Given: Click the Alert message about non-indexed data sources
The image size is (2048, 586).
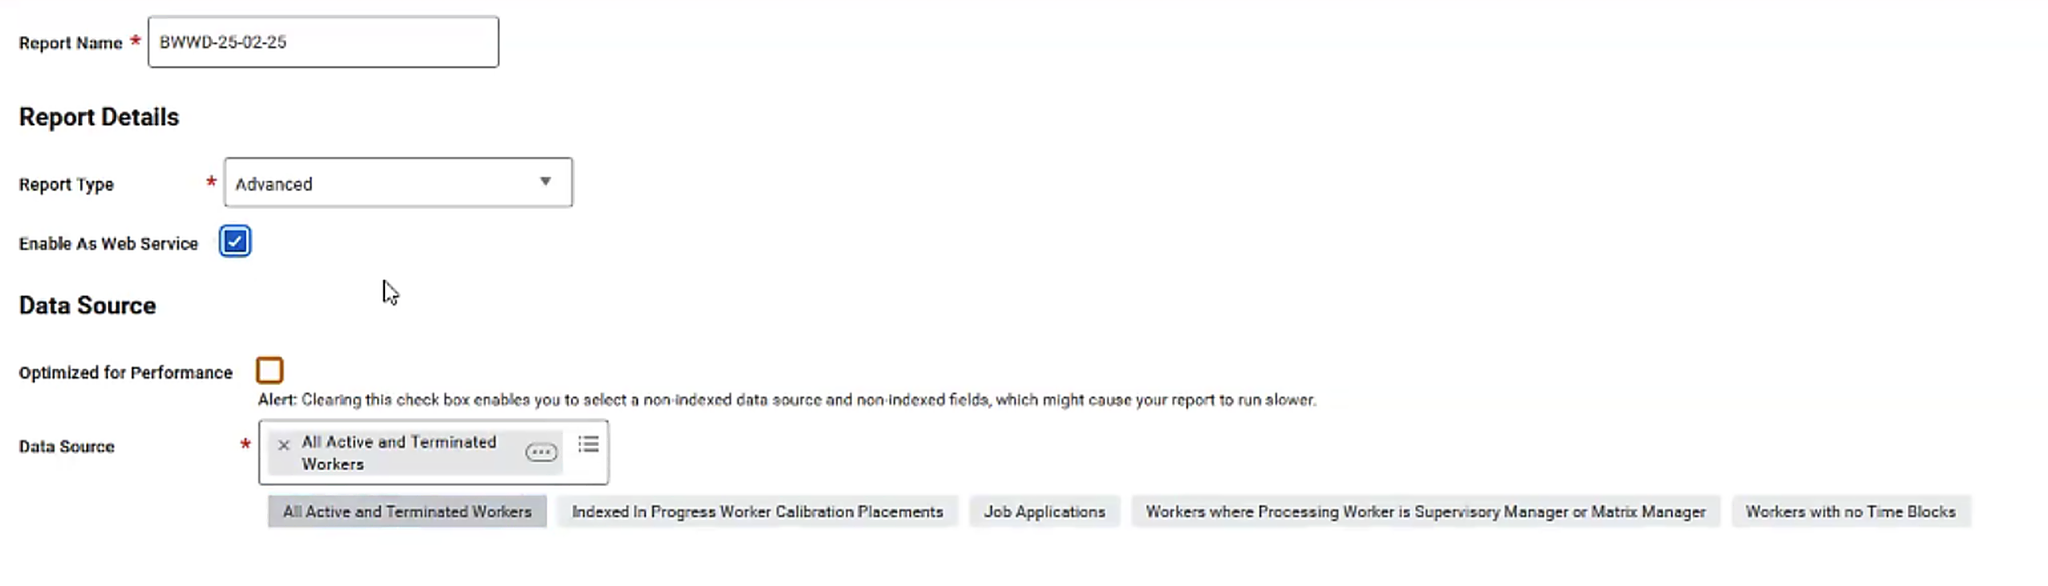Looking at the screenshot, I should 787,400.
